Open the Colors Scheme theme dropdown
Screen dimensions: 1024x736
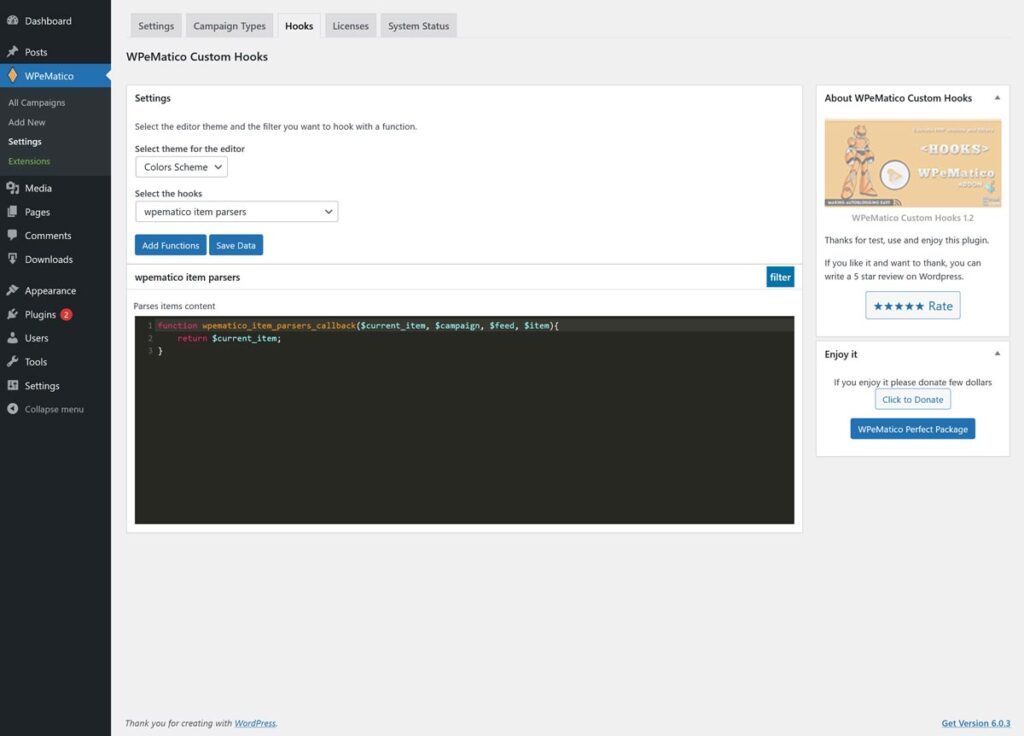[x=181, y=167]
